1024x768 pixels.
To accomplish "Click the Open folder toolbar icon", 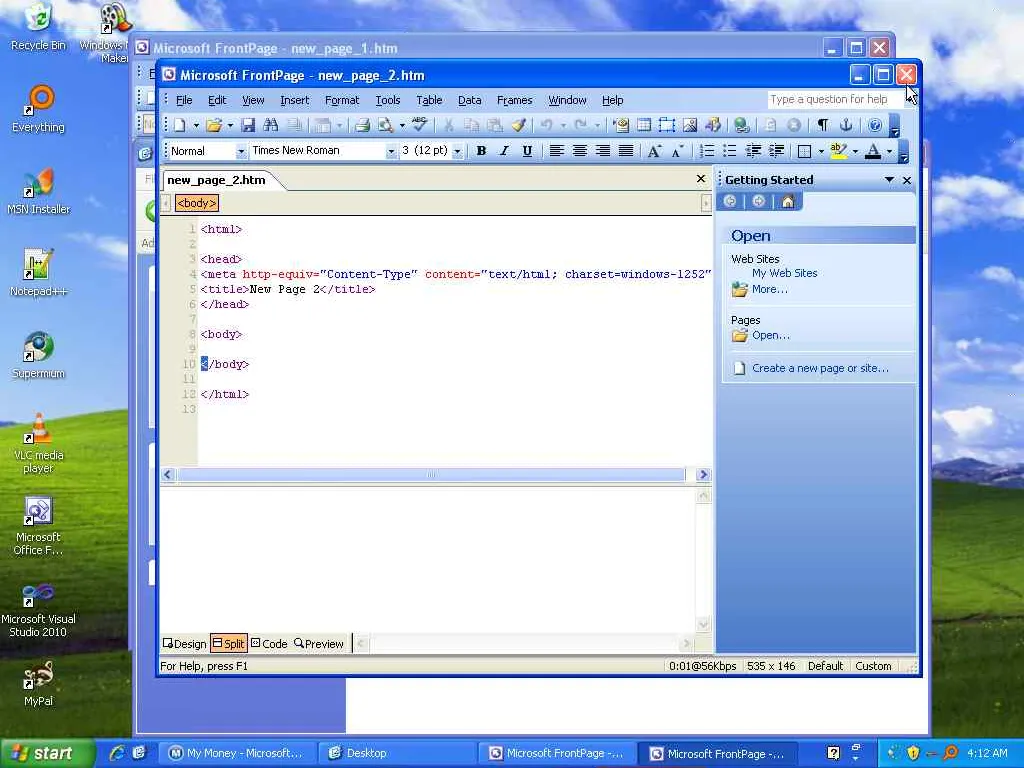I will click(214, 125).
